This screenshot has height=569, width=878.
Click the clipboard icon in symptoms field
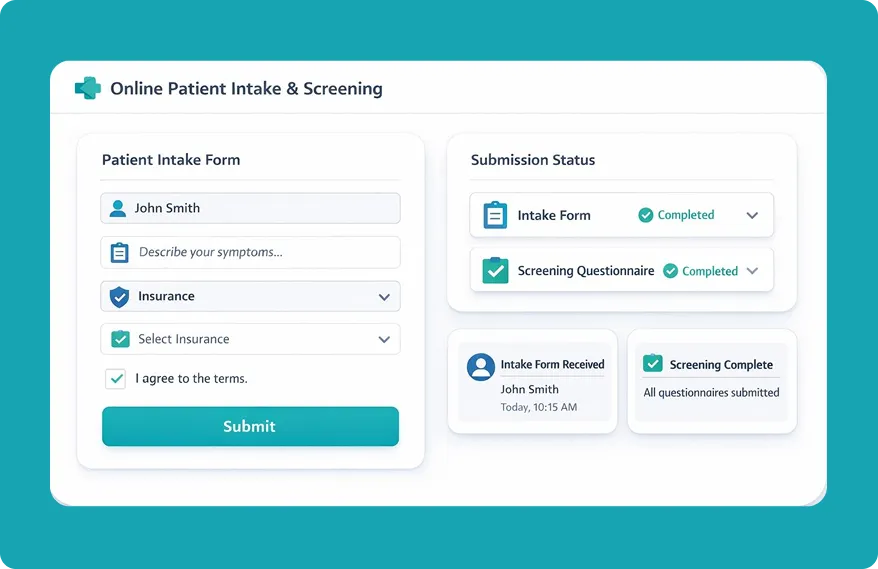coord(119,252)
